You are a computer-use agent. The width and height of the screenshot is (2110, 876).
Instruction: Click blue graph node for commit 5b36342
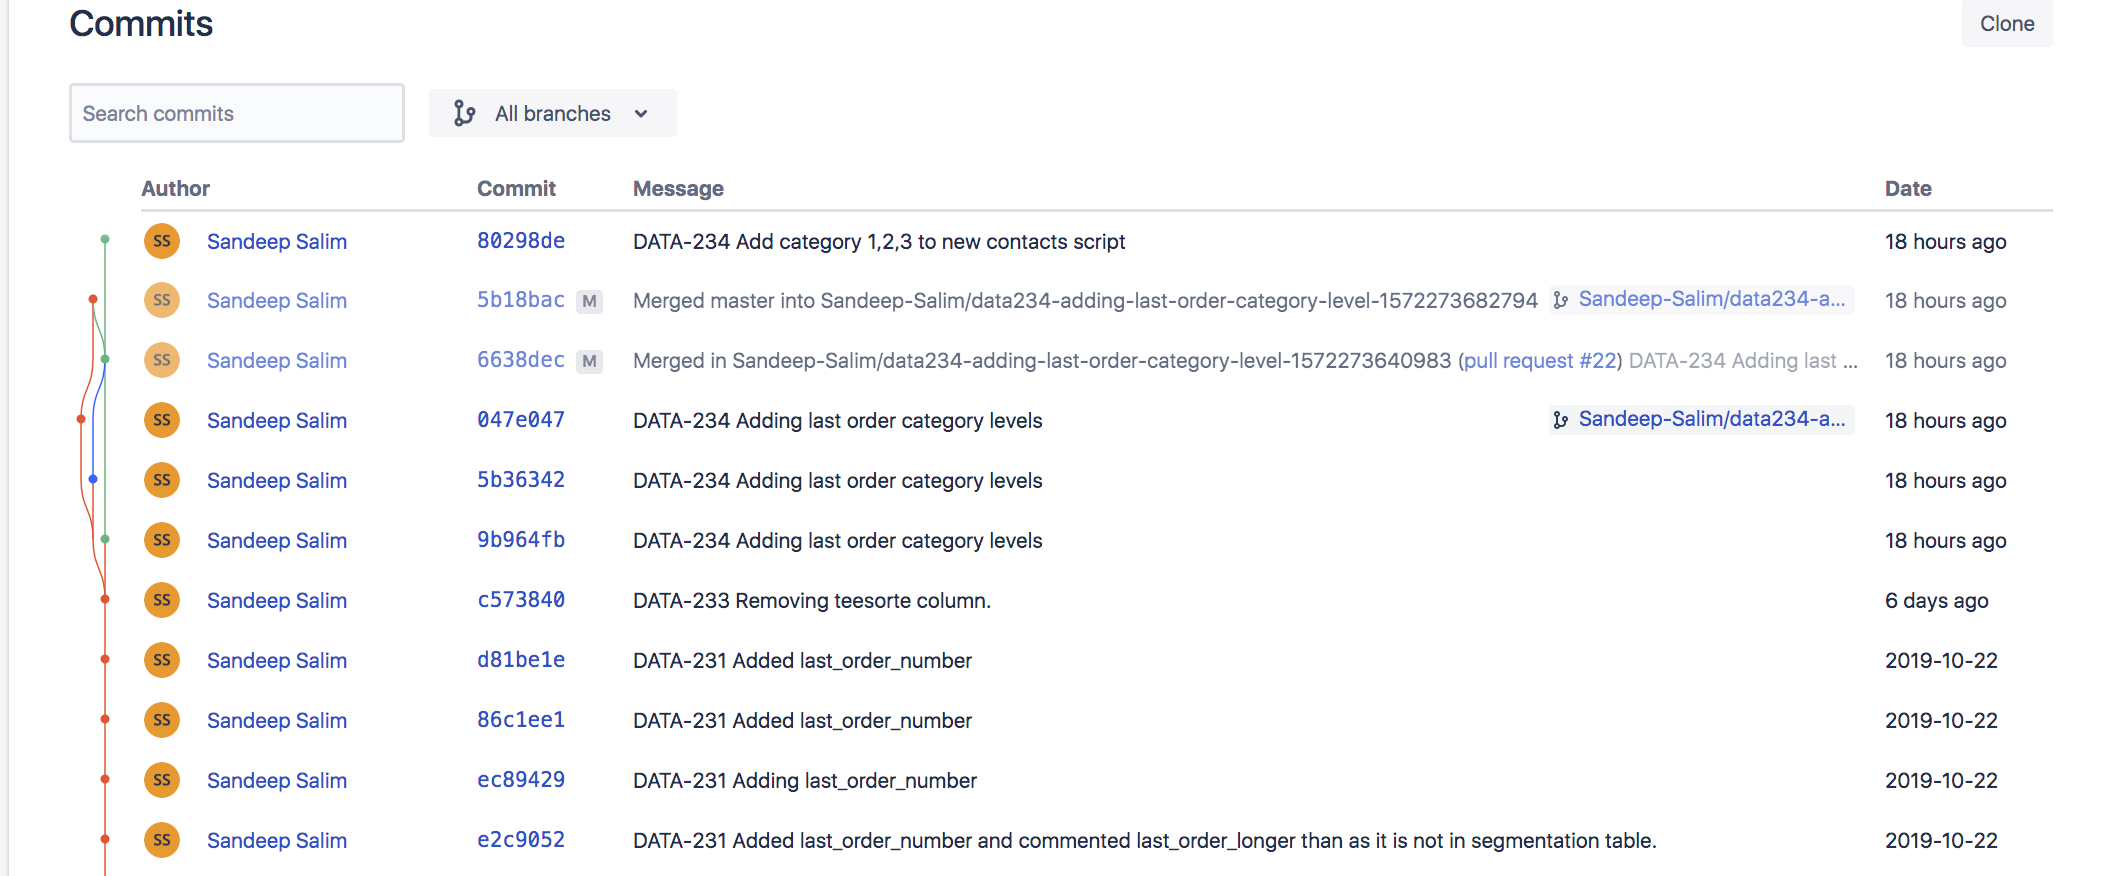pyautogui.click(x=93, y=480)
